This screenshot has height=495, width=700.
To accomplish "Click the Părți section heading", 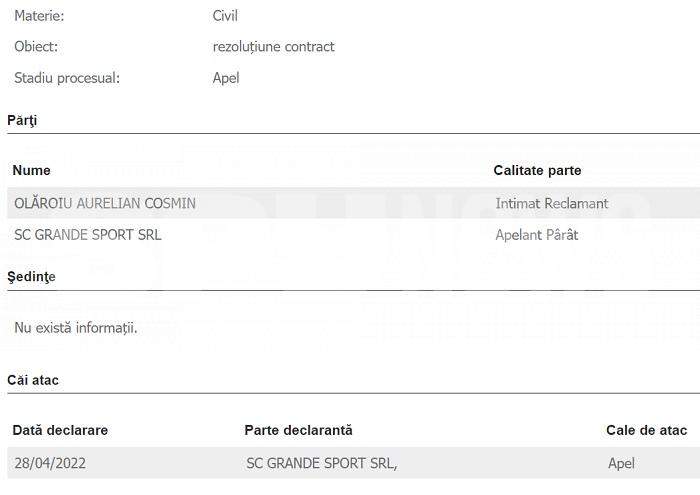I will 22,121.
